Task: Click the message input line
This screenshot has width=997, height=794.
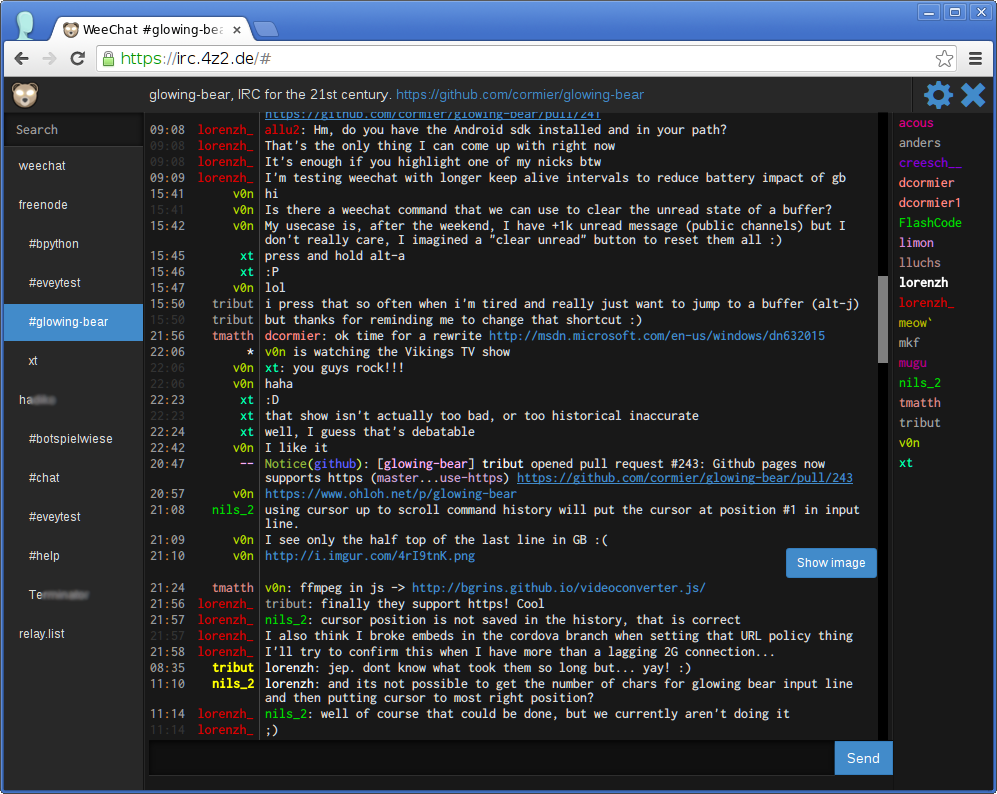Action: coord(492,758)
